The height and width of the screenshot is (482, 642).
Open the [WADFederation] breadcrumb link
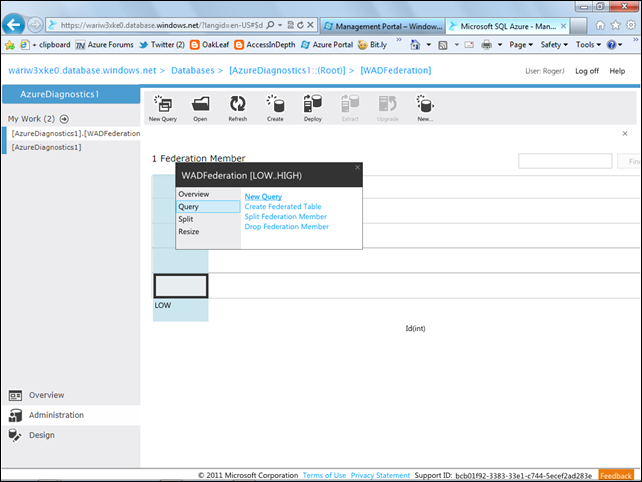point(396,70)
